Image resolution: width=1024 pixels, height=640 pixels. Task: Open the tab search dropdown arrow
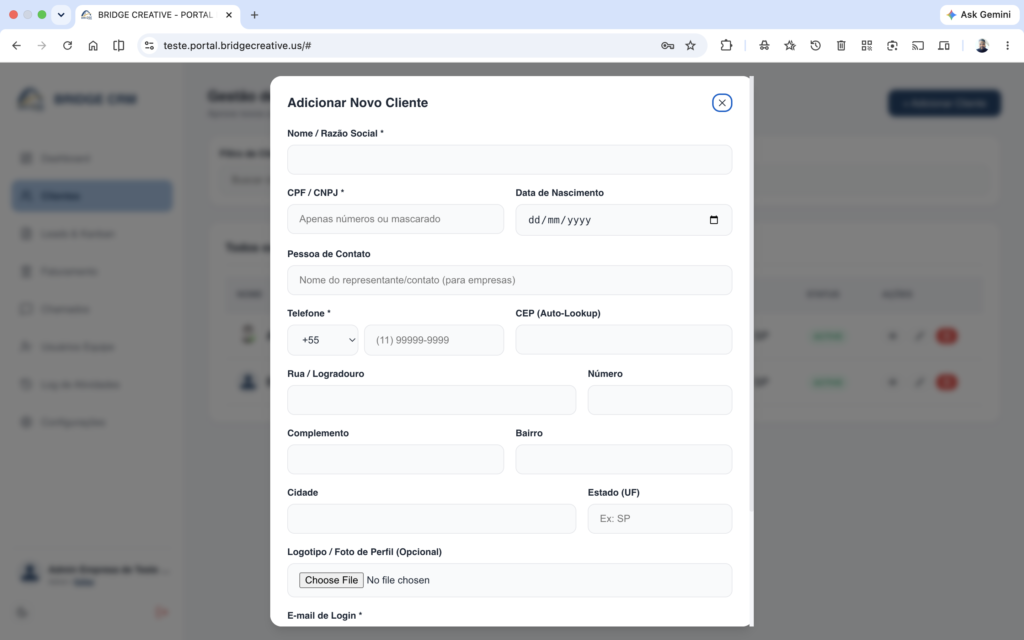point(61,14)
